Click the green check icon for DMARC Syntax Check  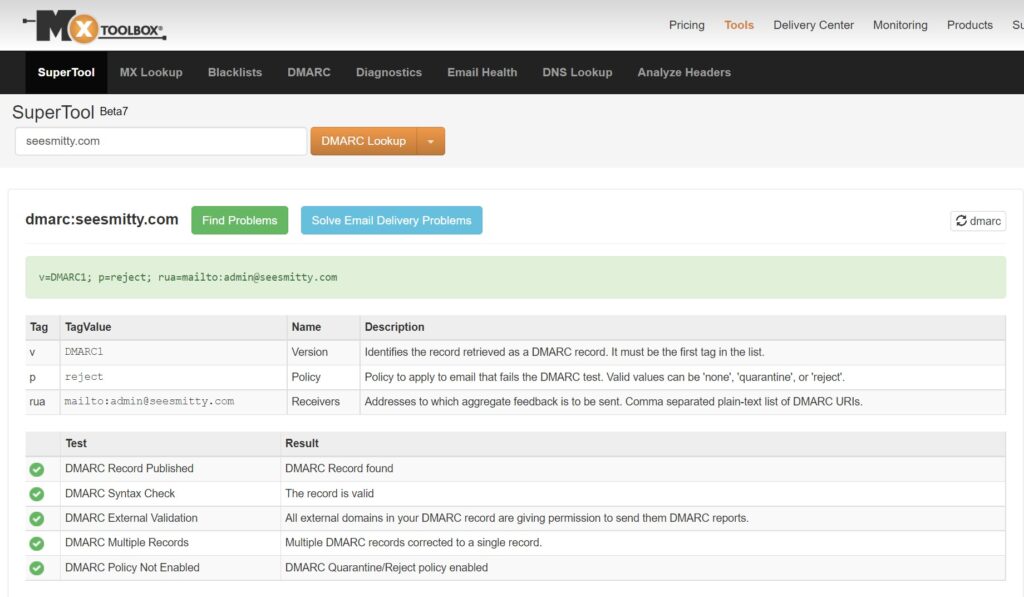[x=37, y=494]
